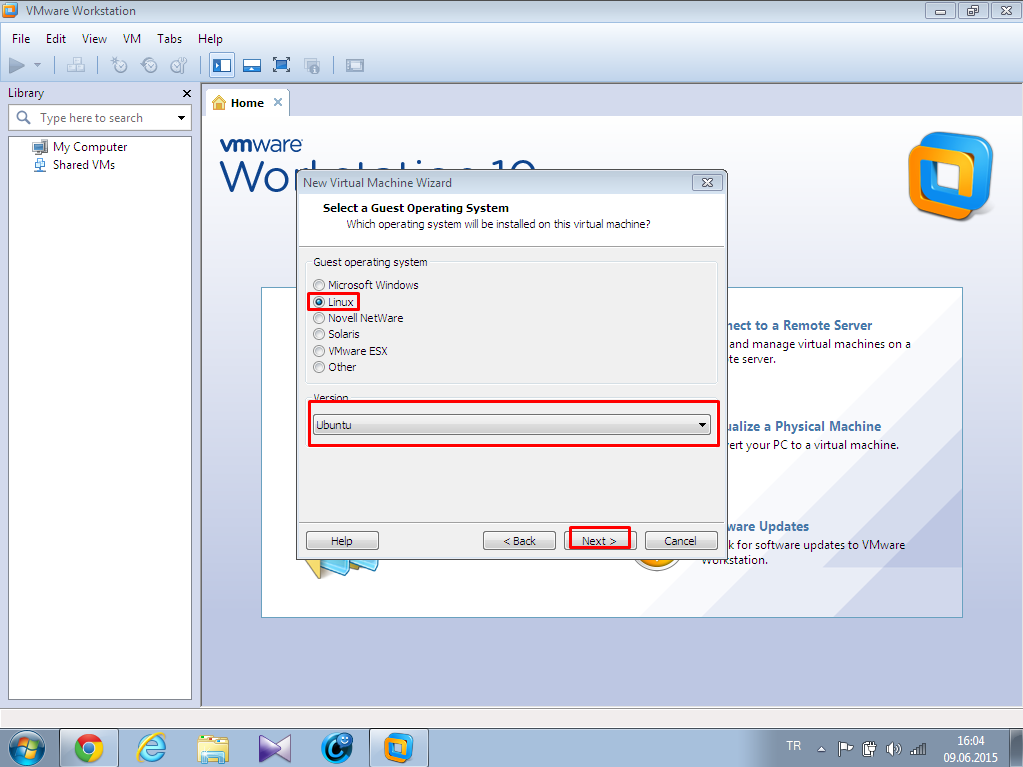Click the TR language indicator in tray
Screen dimensions: 1023x767
793,746
